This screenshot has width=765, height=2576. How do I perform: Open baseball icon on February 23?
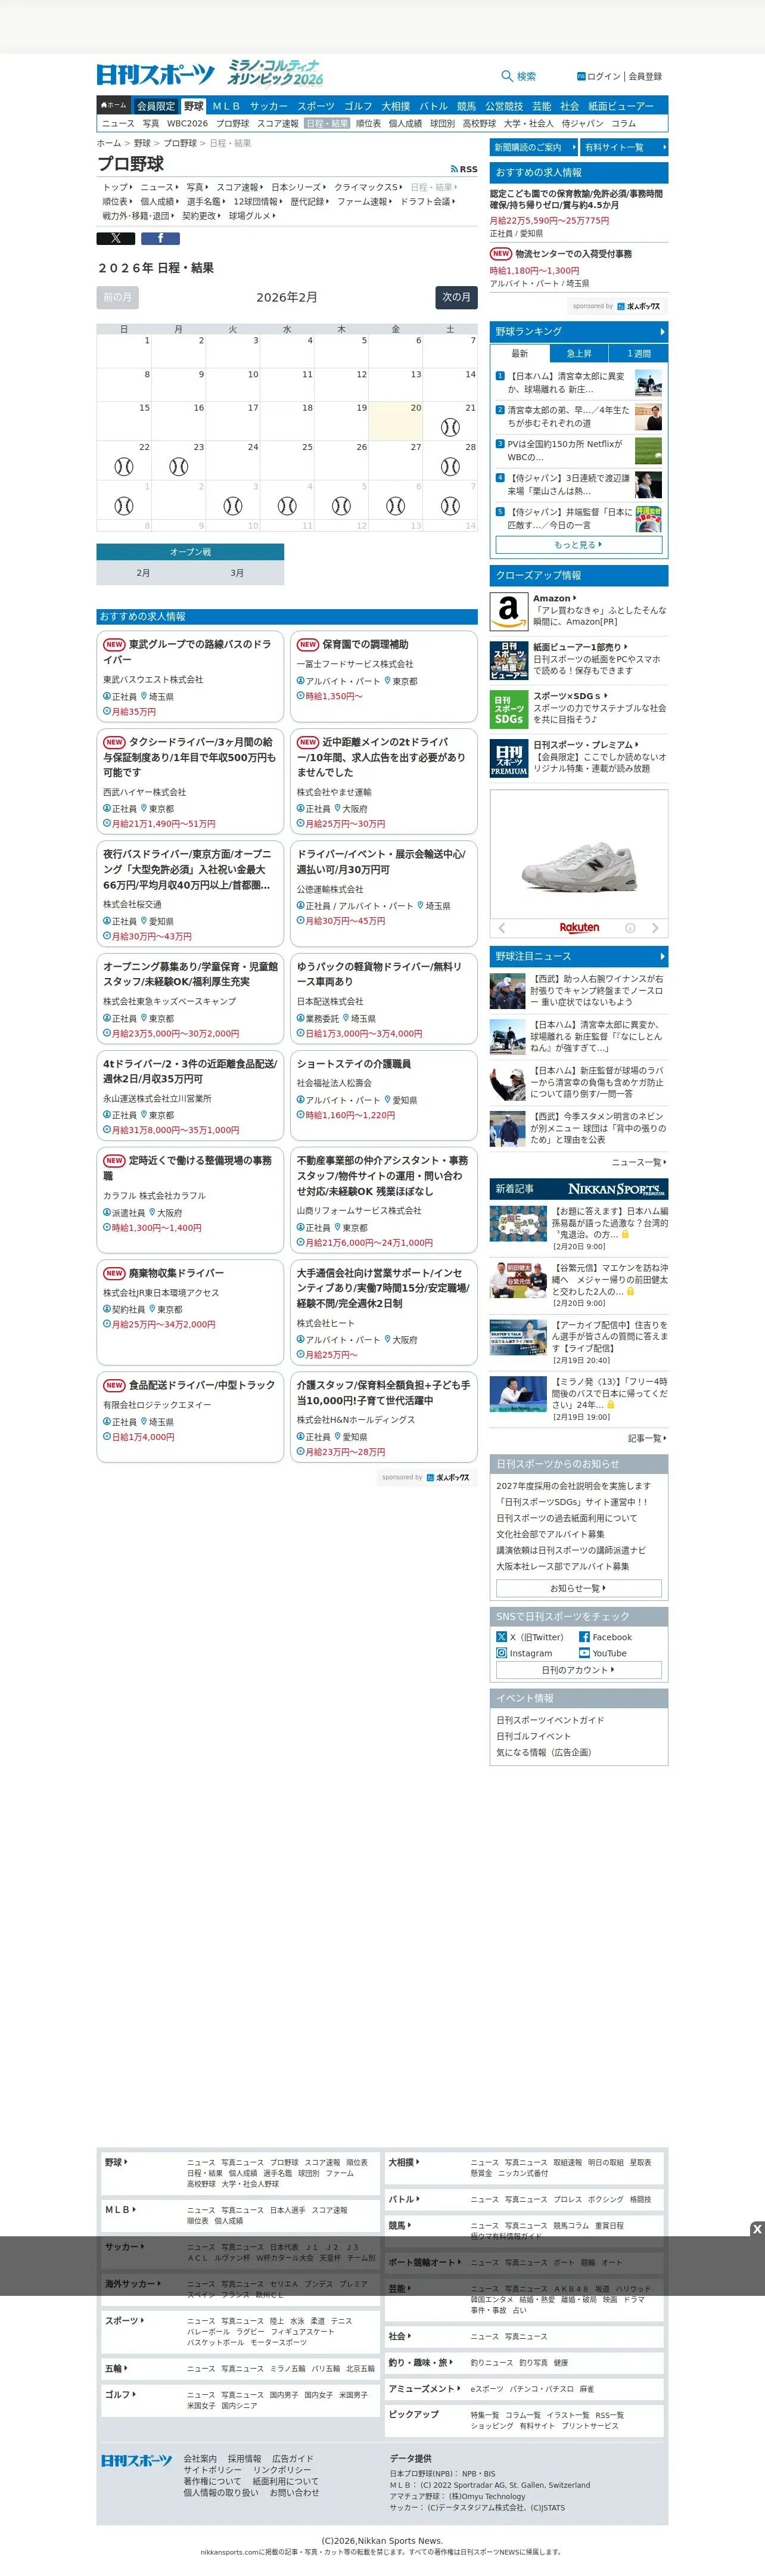click(x=178, y=466)
